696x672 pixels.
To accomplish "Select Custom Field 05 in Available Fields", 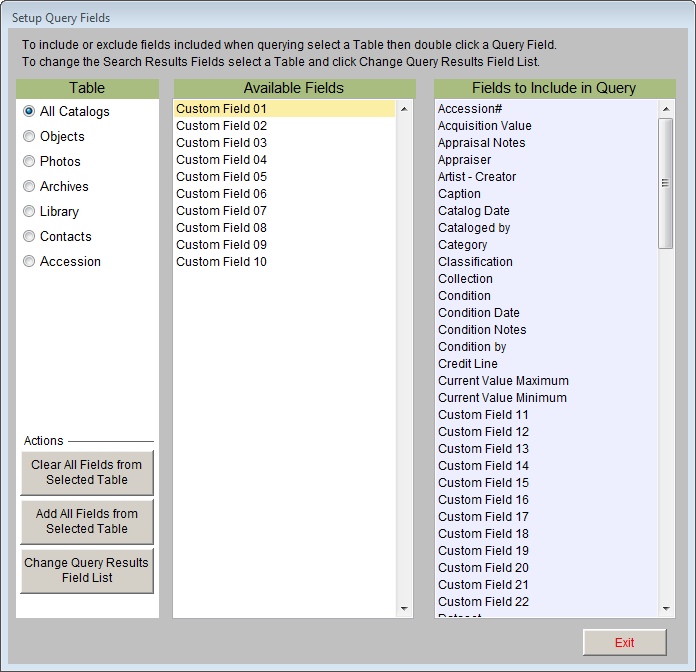I will (284, 177).
